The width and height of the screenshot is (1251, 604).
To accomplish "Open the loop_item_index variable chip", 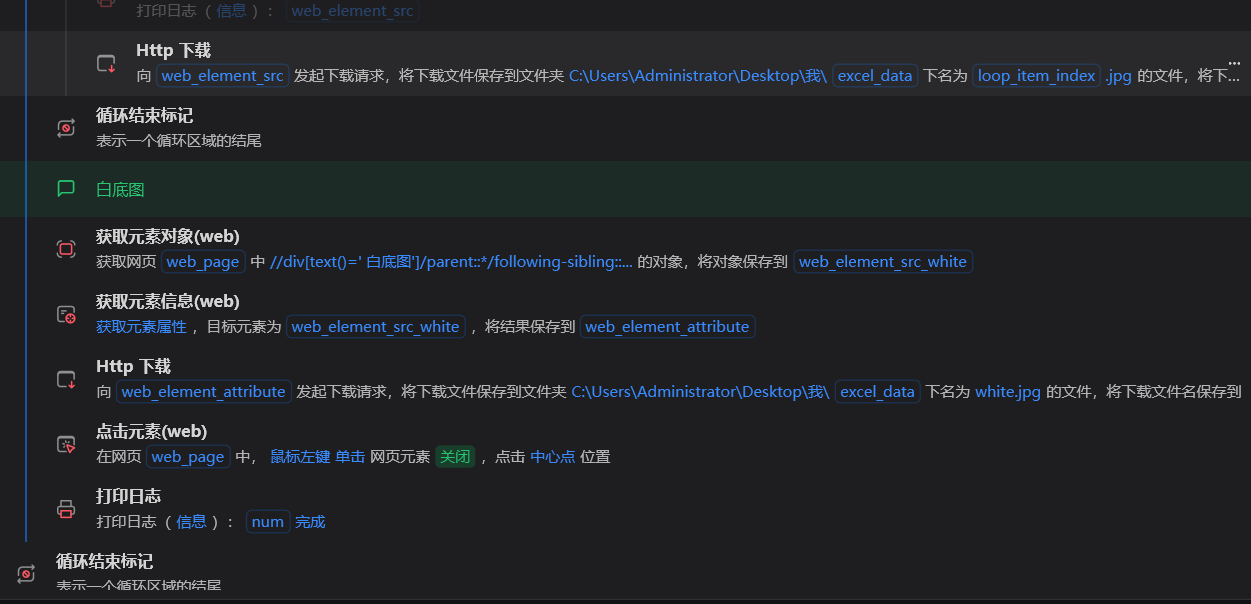I will pos(1036,75).
